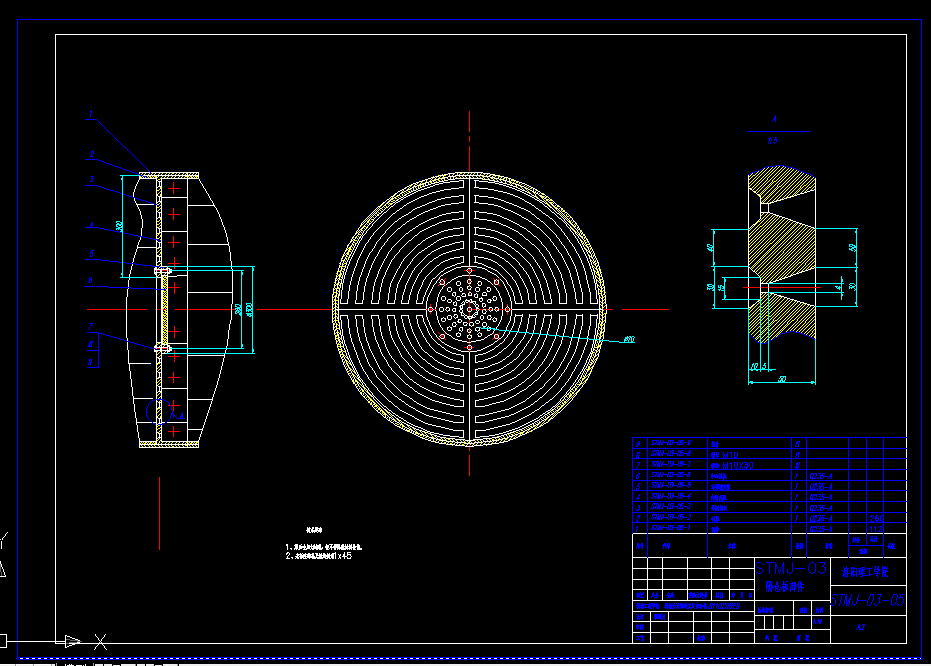
Task: Select the large STMJ-03 title text
Action: [x=791, y=569]
